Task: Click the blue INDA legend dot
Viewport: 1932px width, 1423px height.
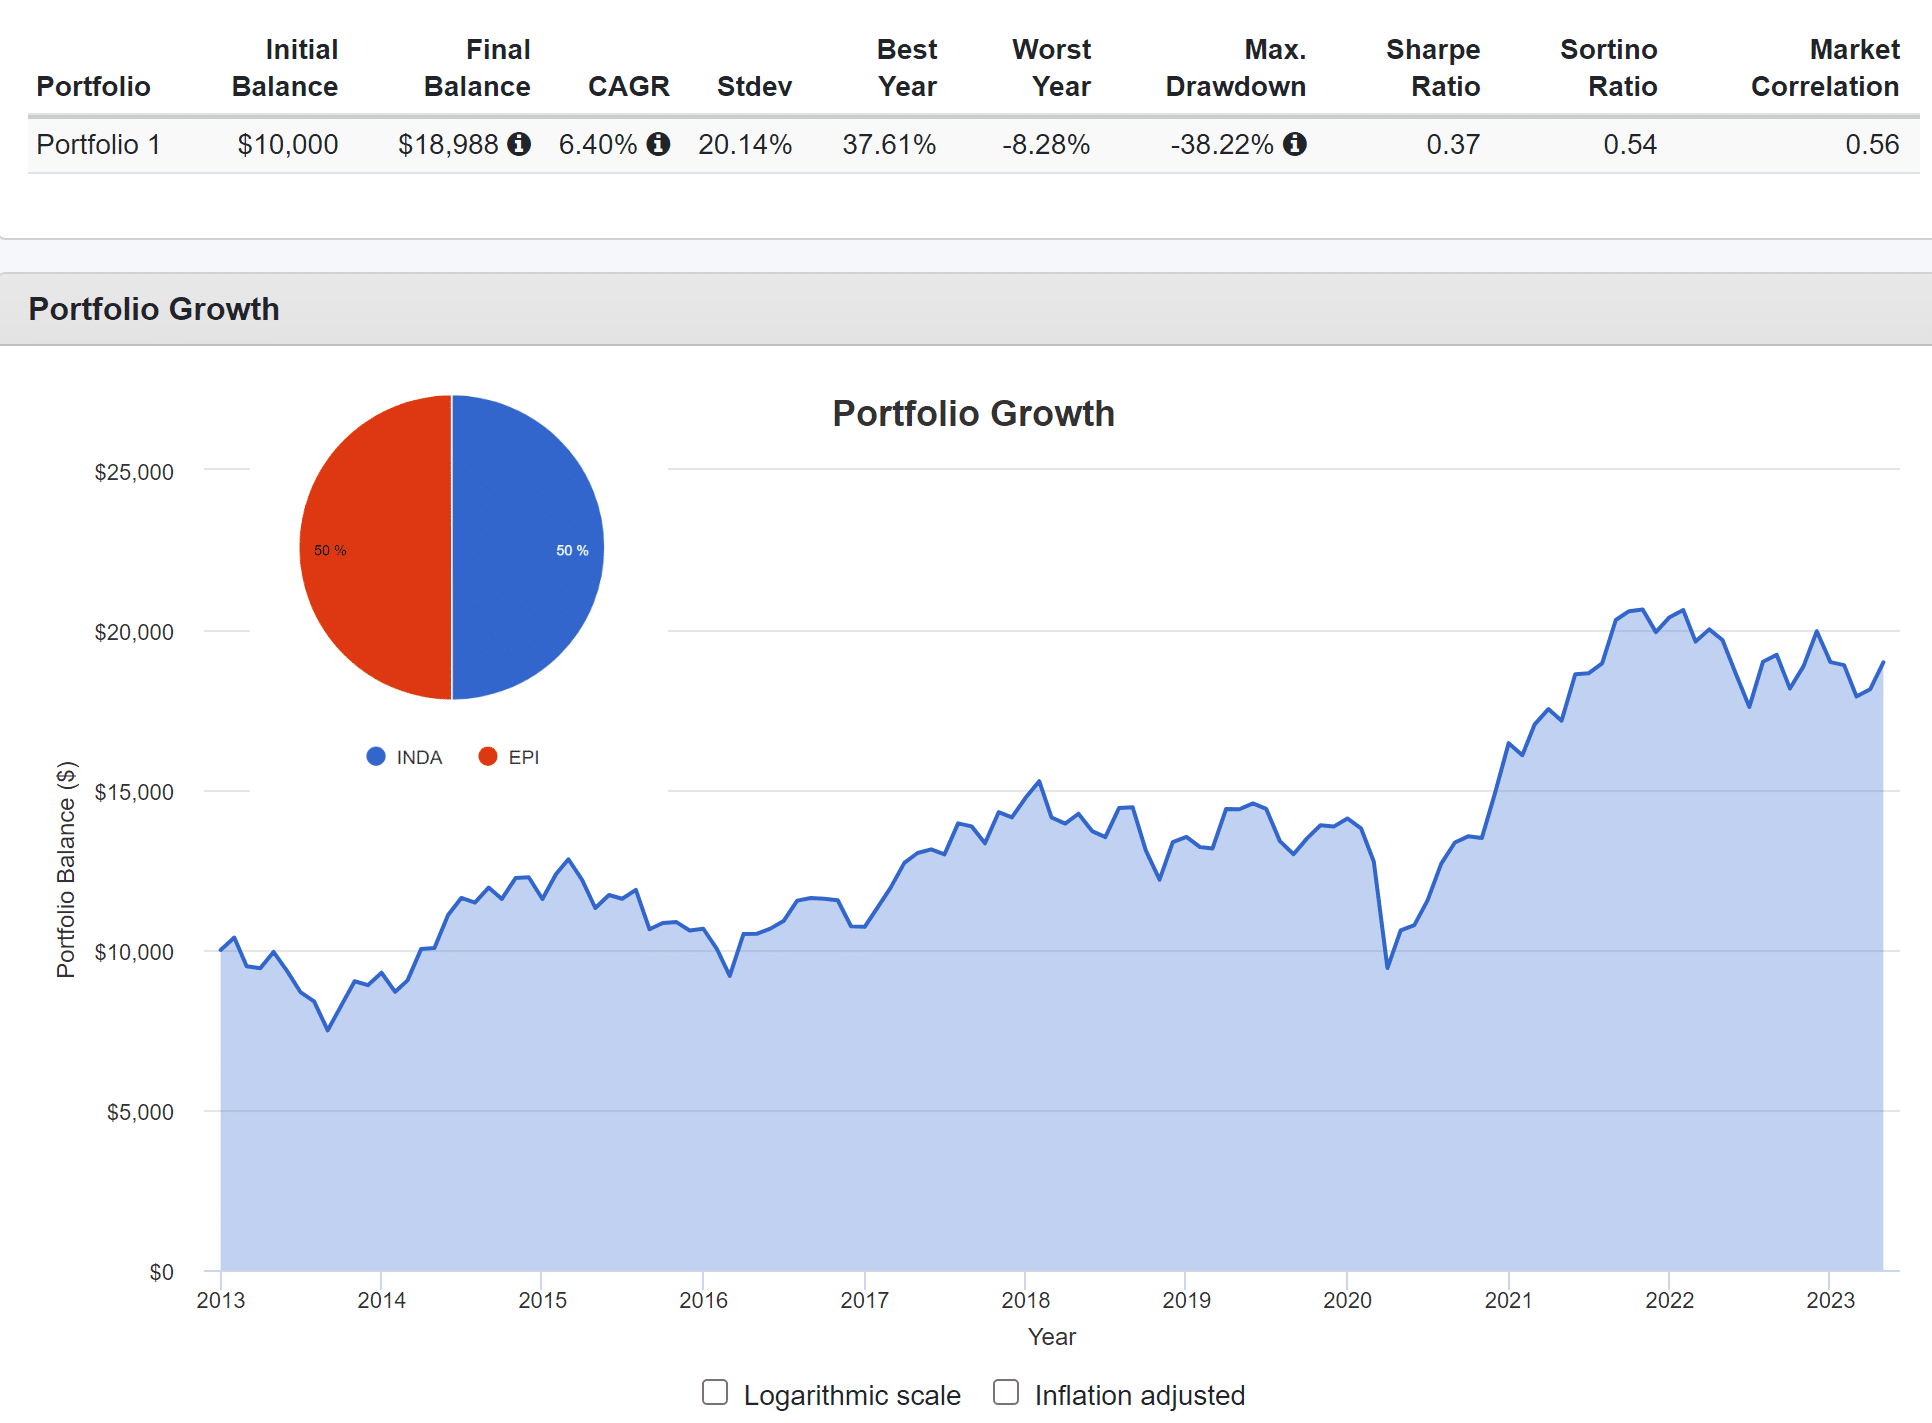Action: (376, 757)
